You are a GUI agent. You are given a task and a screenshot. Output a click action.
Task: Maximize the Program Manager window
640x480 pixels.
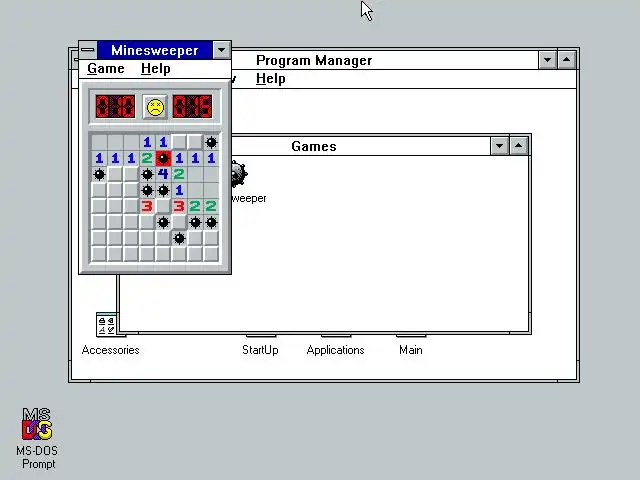tap(567, 60)
